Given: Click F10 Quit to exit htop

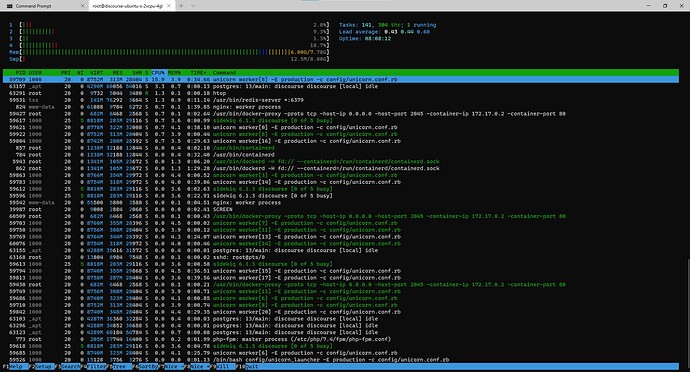Looking at the screenshot, I should tap(250, 366).
